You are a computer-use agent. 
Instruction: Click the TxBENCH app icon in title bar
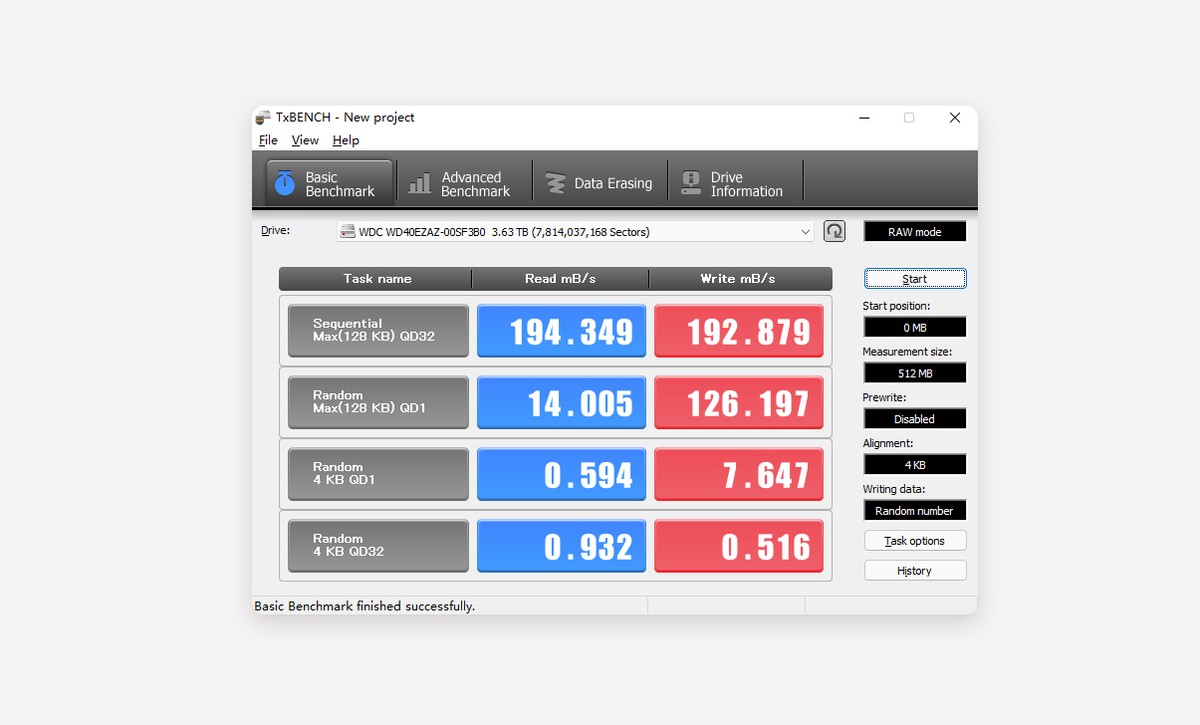(x=263, y=118)
